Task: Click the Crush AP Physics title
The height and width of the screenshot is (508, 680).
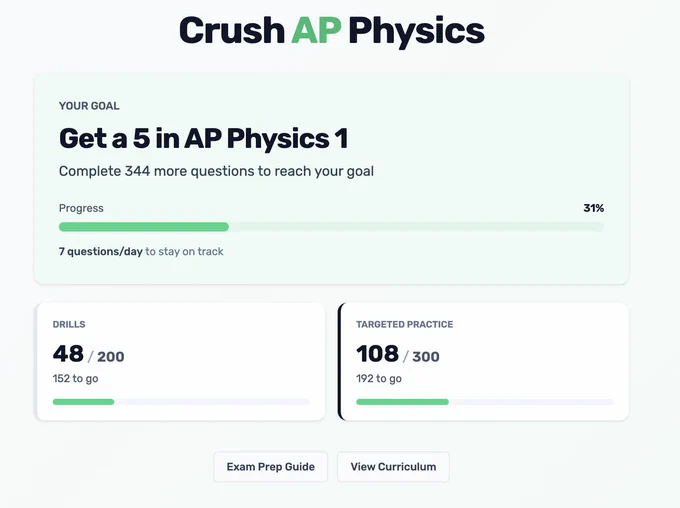Action: pos(332,31)
